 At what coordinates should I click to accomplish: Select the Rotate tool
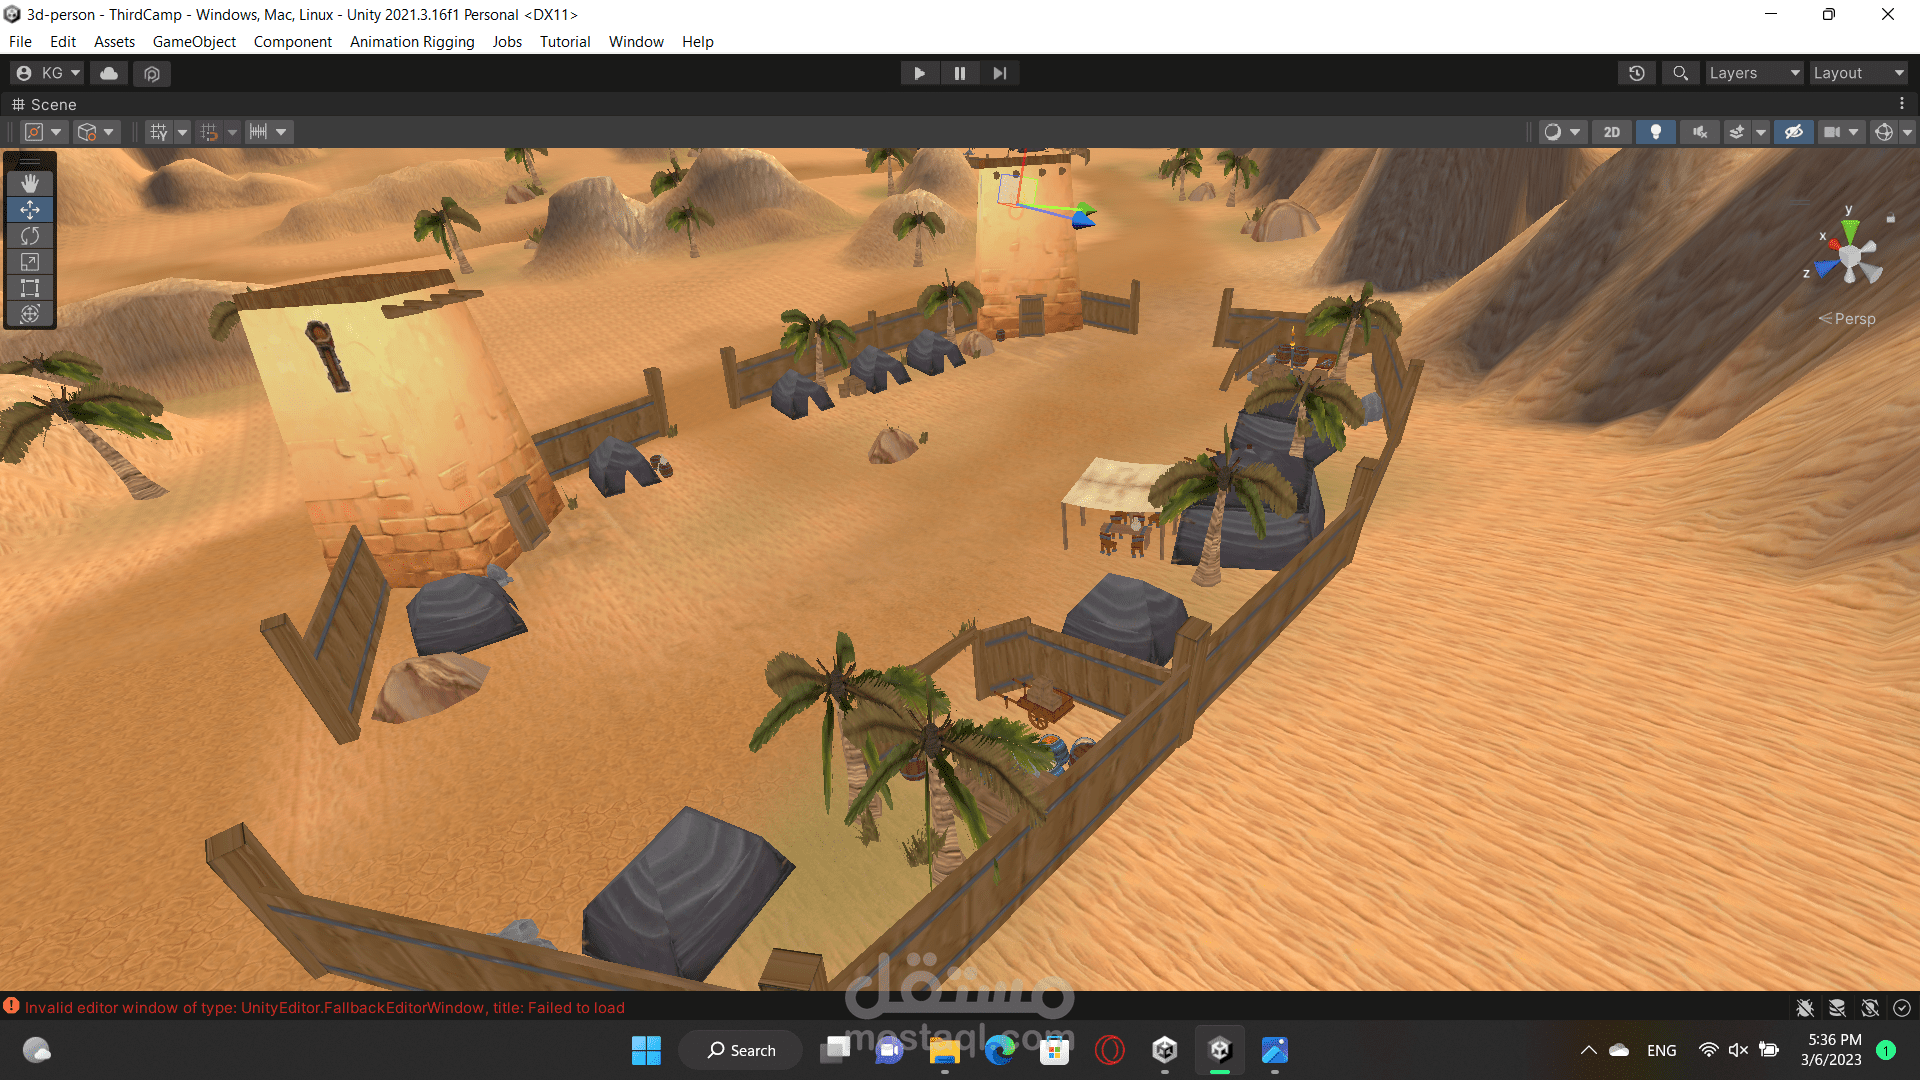tap(30, 236)
